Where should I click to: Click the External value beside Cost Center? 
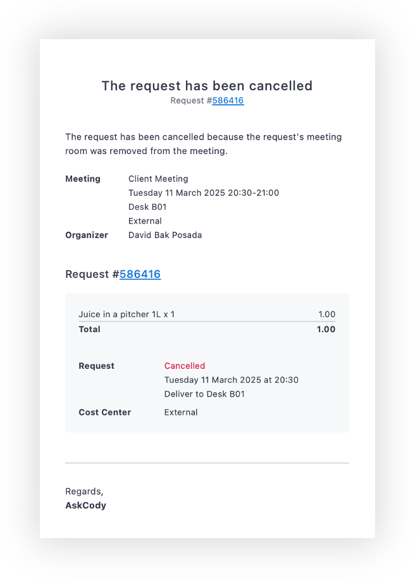pos(181,412)
